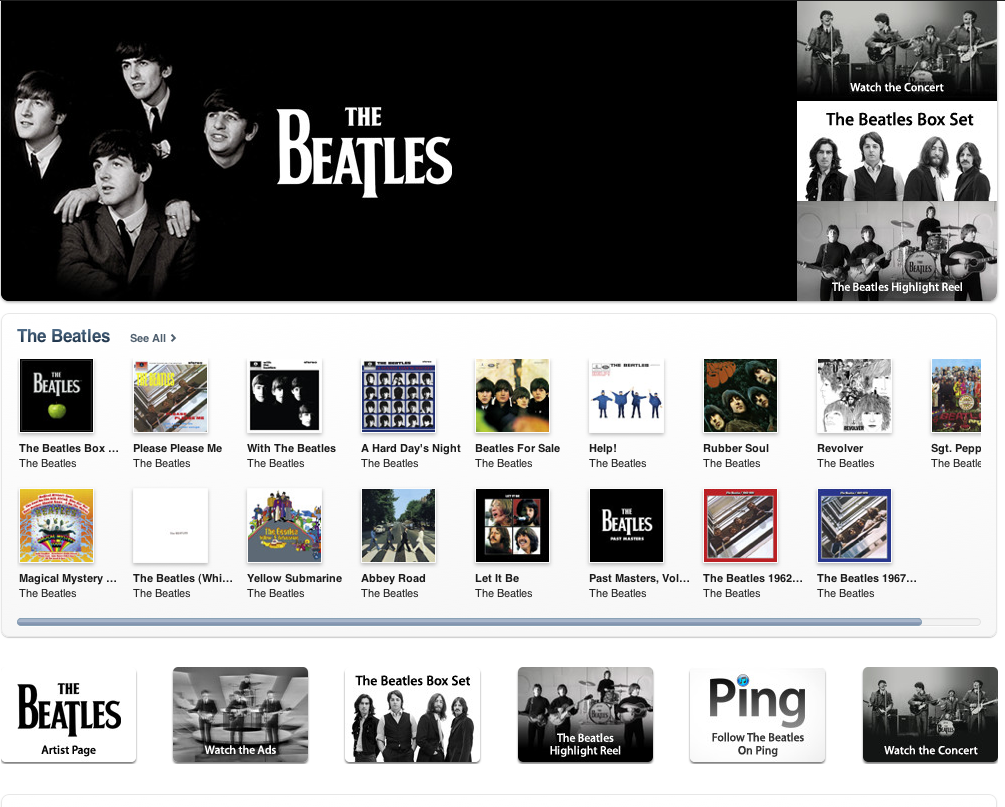Open the Beatles Artist Page tile
This screenshot has width=1005, height=807.
click(69, 715)
